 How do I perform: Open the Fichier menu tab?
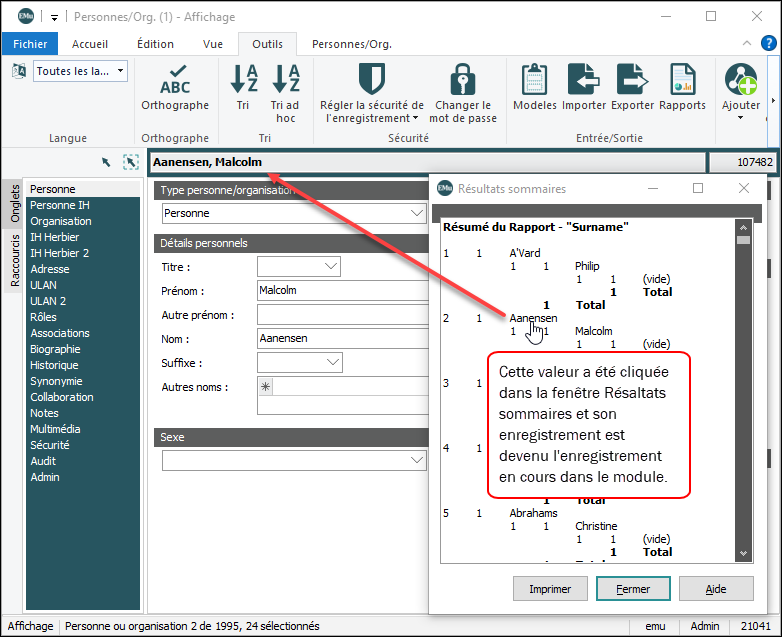tap(30, 44)
